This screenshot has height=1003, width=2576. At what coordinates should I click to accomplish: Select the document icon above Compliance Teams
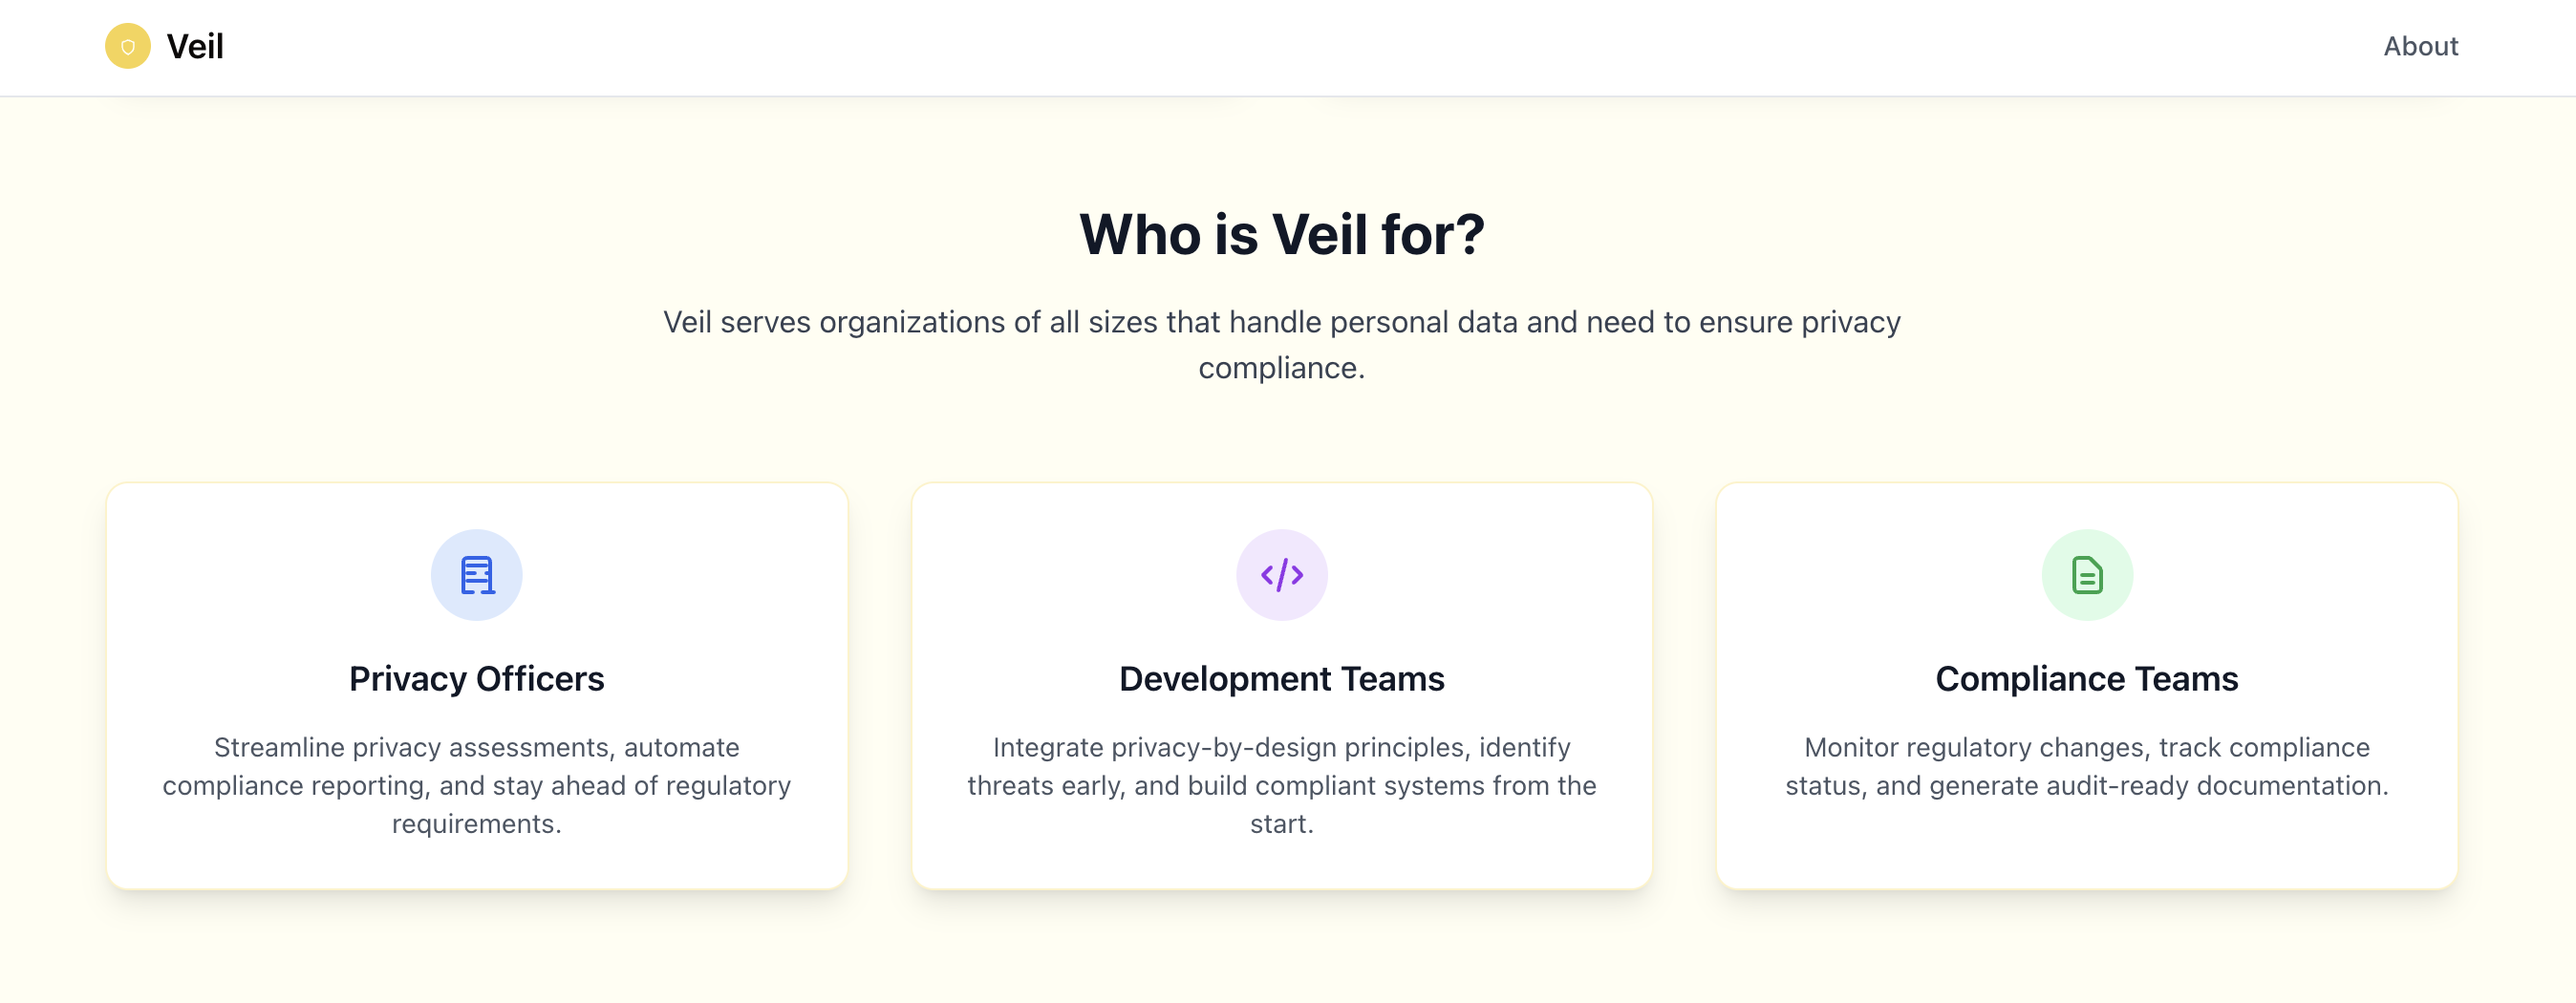click(x=2086, y=573)
